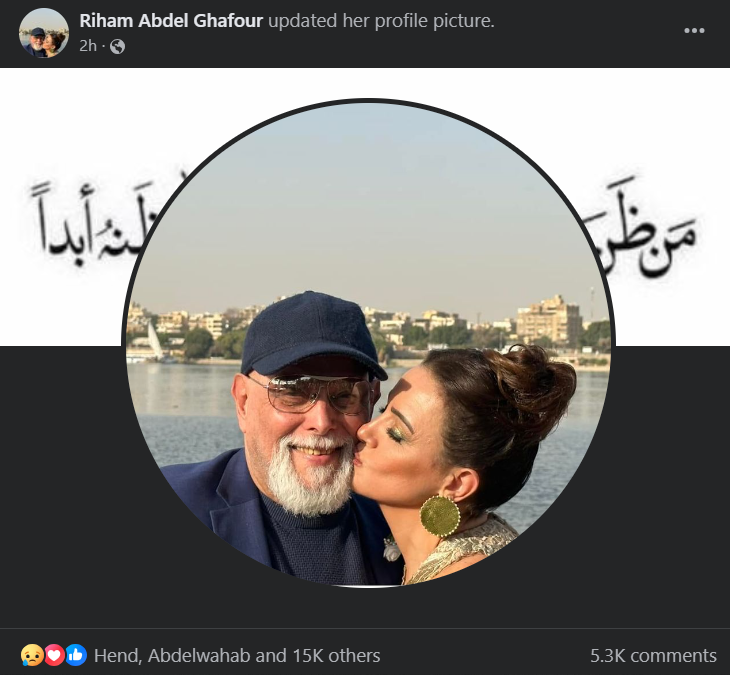Click the blue thumbs-up like reaction icon
This screenshot has height=675, width=730.
(x=76, y=655)
